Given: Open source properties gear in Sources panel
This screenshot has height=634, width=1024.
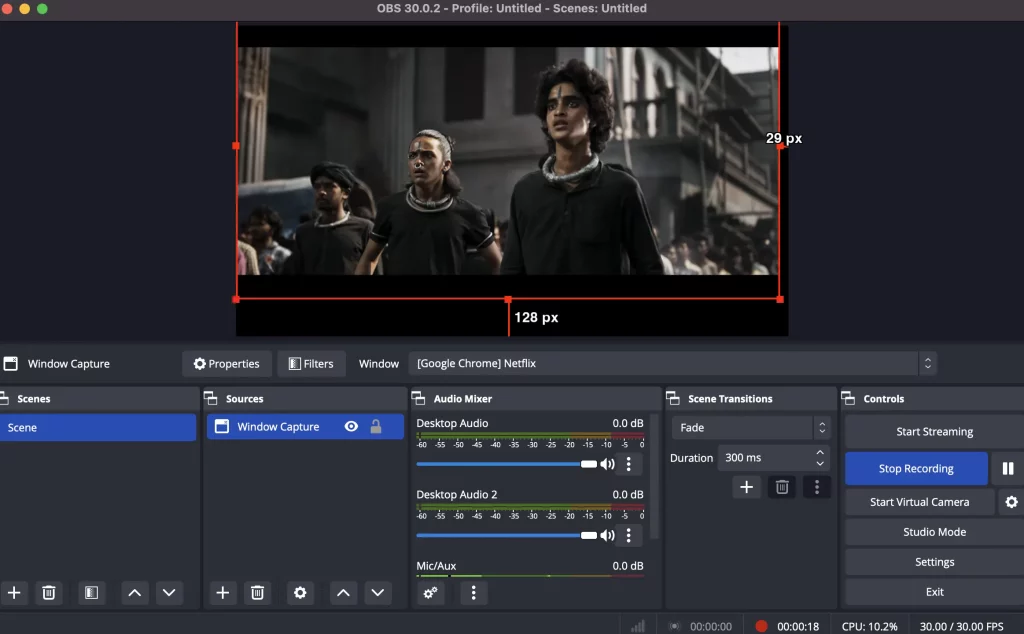Looking at the screenshot, I should pos(300,593).
